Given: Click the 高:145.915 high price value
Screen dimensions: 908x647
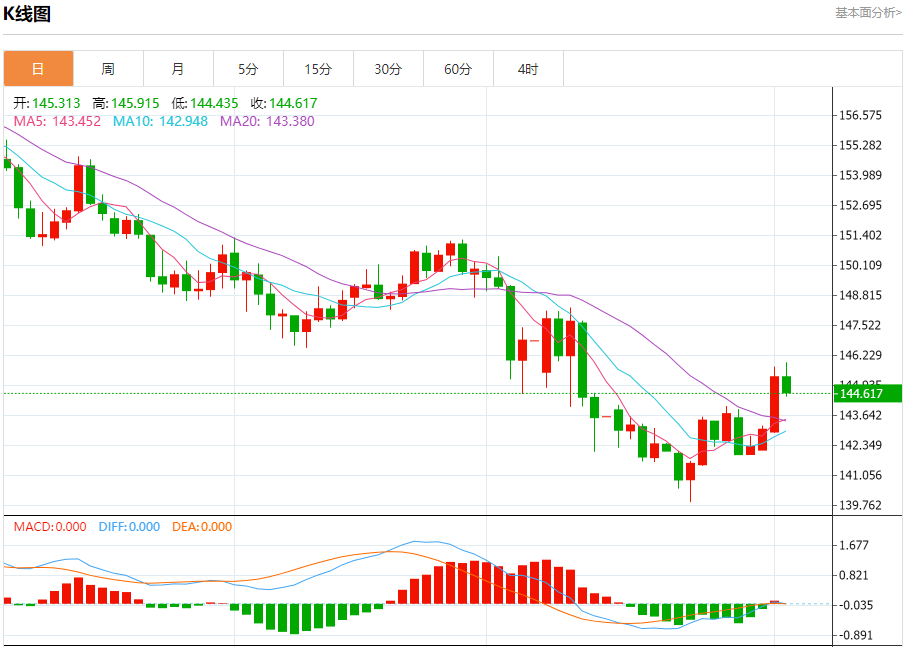Looking at the screenshot, I should pos(126,103).
